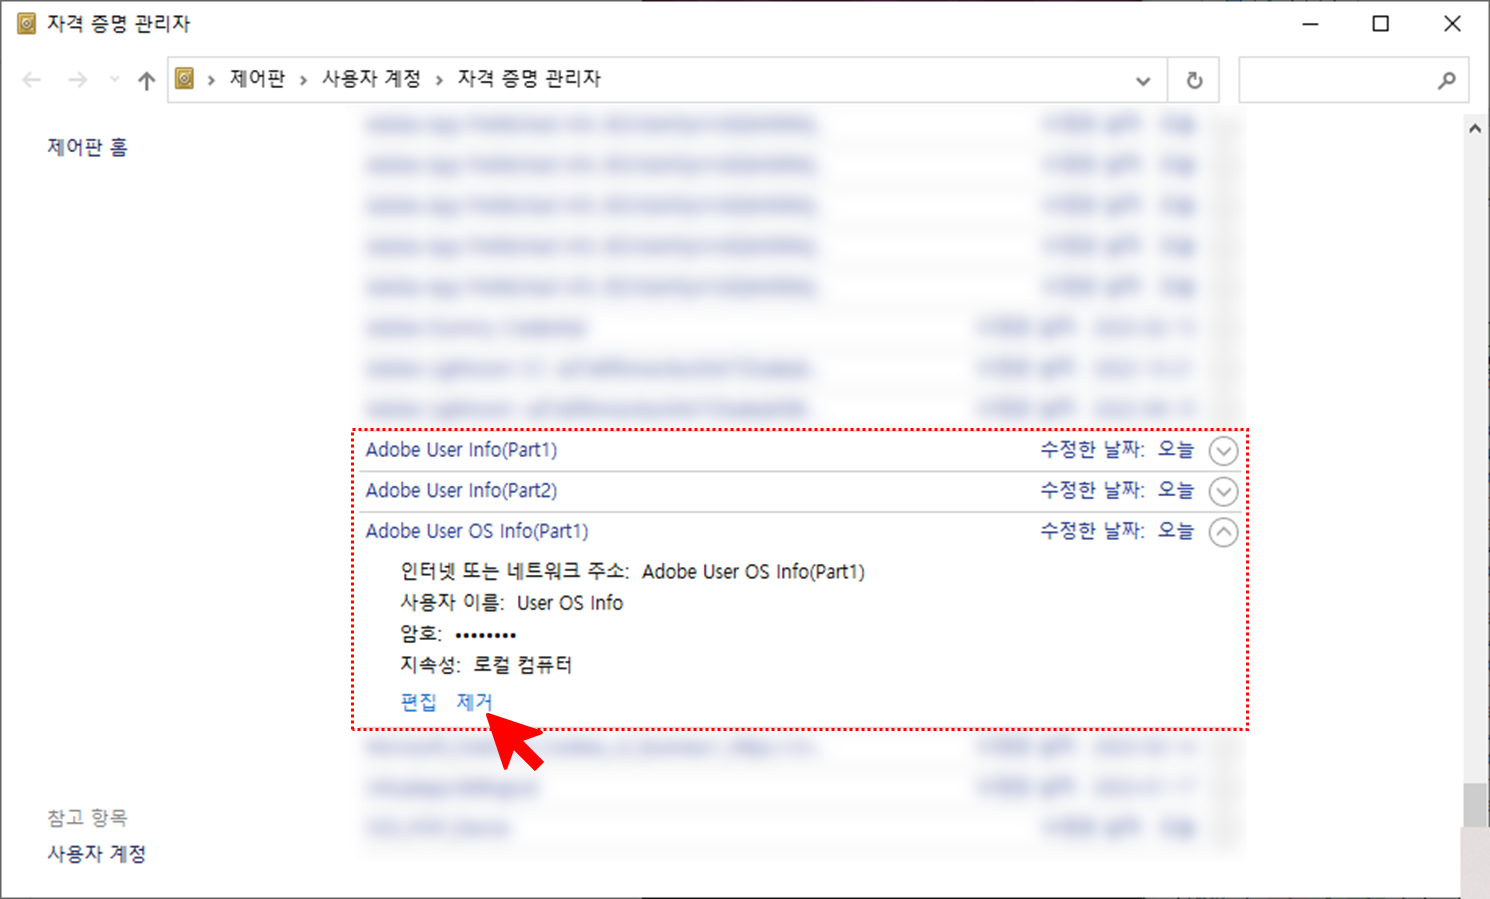
Task: Expand the Adobe User Info(Part2) credential
Action: pos(1223,491)
